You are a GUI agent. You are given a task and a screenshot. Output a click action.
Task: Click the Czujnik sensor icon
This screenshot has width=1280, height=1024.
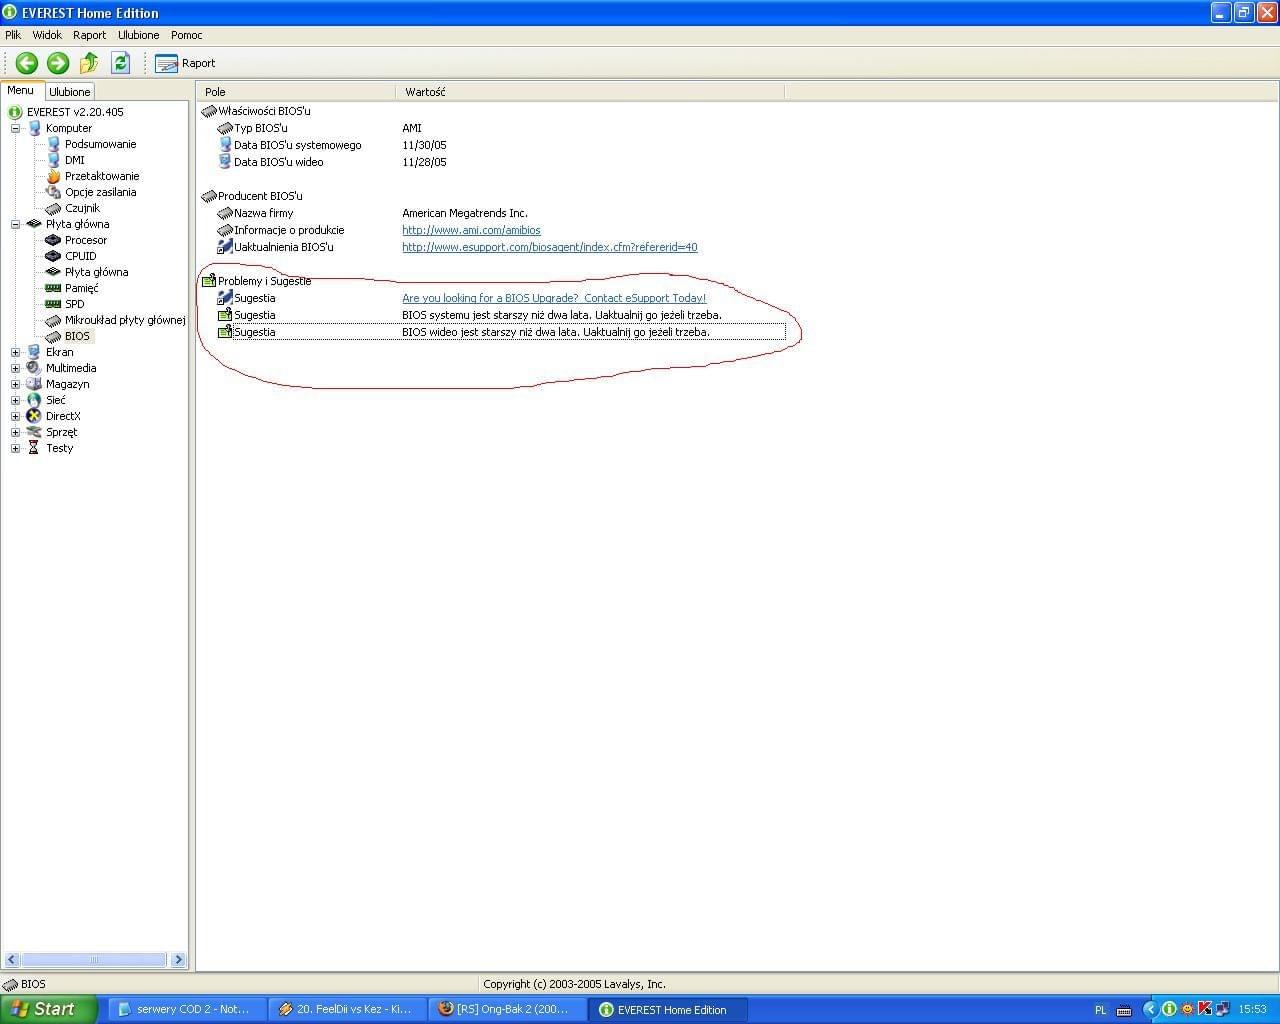coord(53,208)
